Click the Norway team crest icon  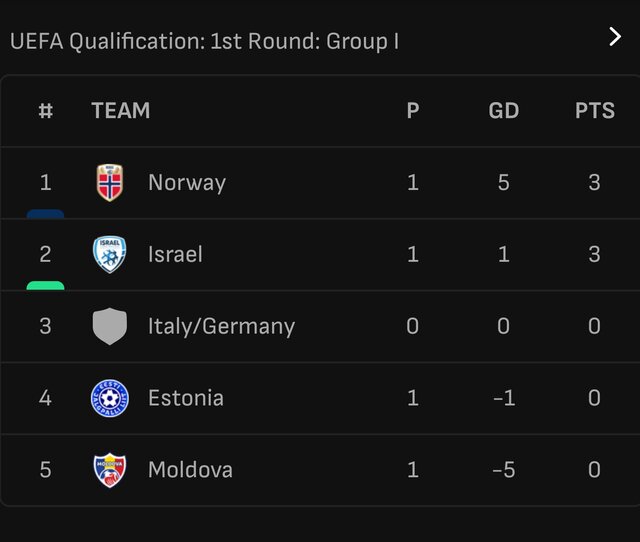[x=109, y=182]
